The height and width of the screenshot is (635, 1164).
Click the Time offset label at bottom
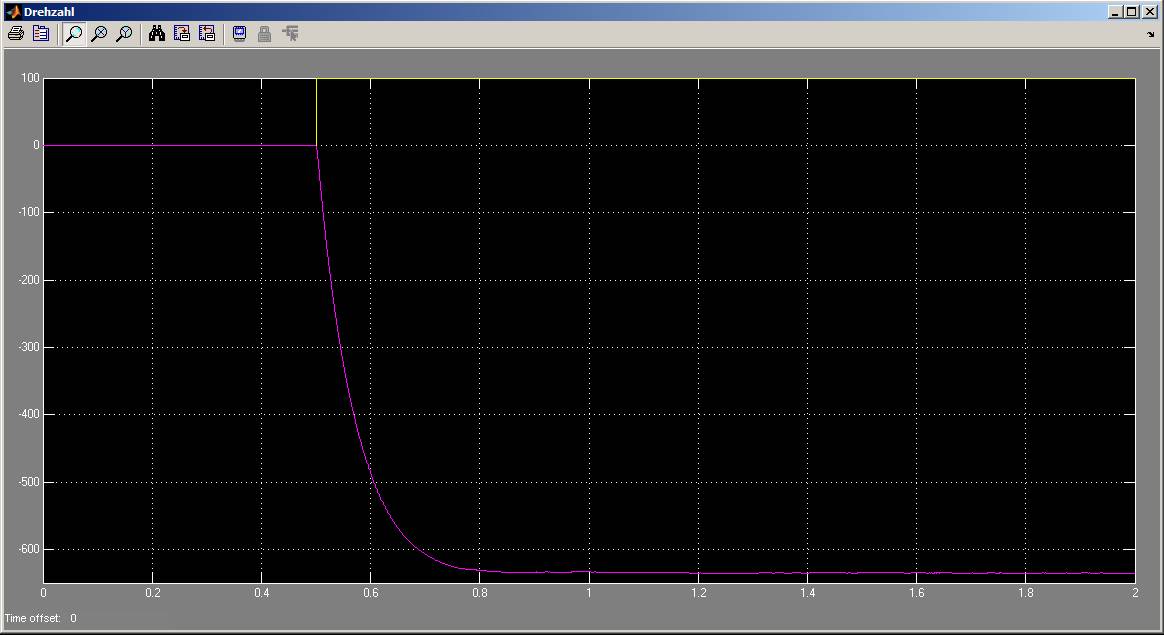coord(33,618)
